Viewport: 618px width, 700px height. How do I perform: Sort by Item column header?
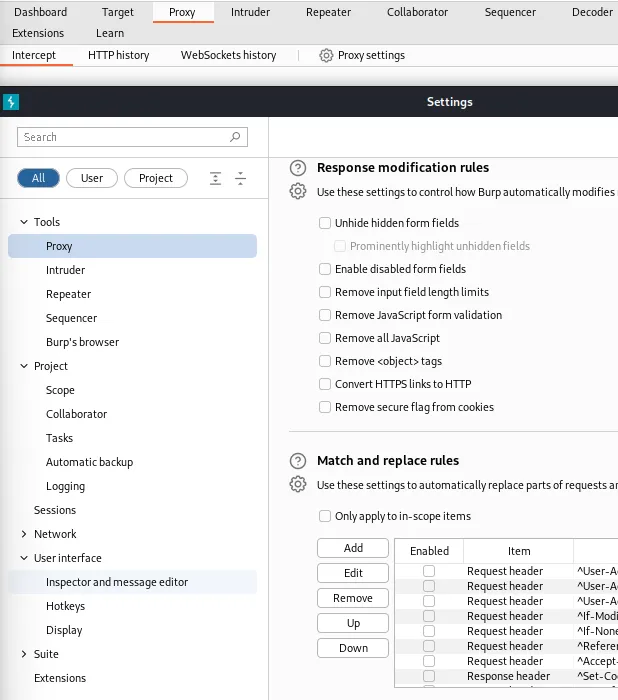tap(519, 551)
